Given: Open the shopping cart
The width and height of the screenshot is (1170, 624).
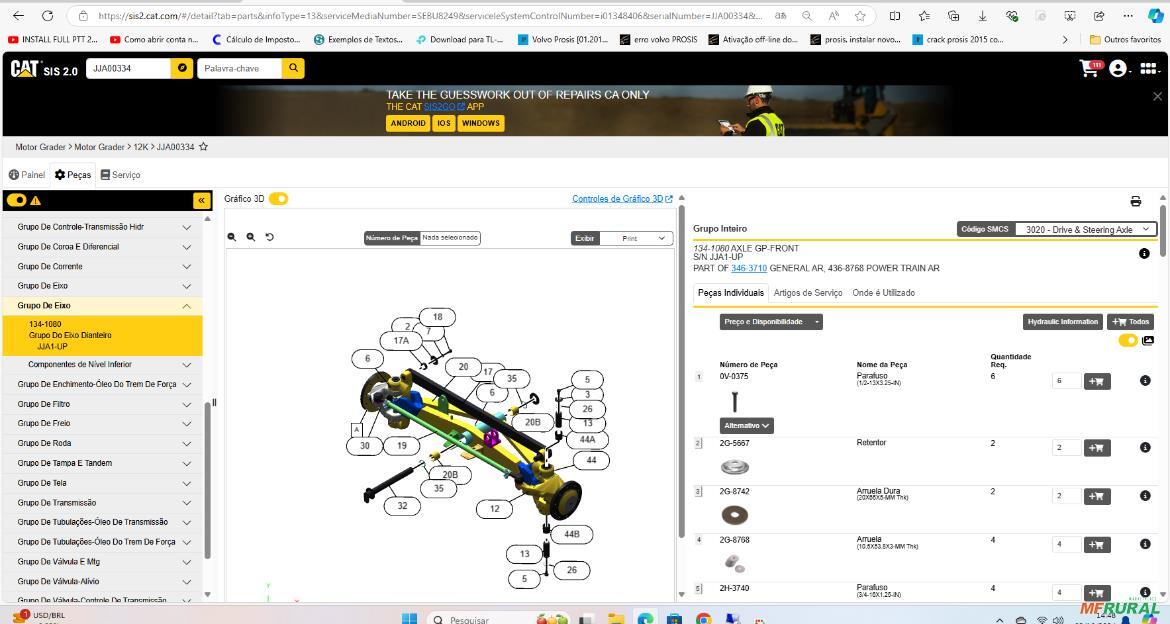Looking at the screenshot, I should coord(1090,68).
